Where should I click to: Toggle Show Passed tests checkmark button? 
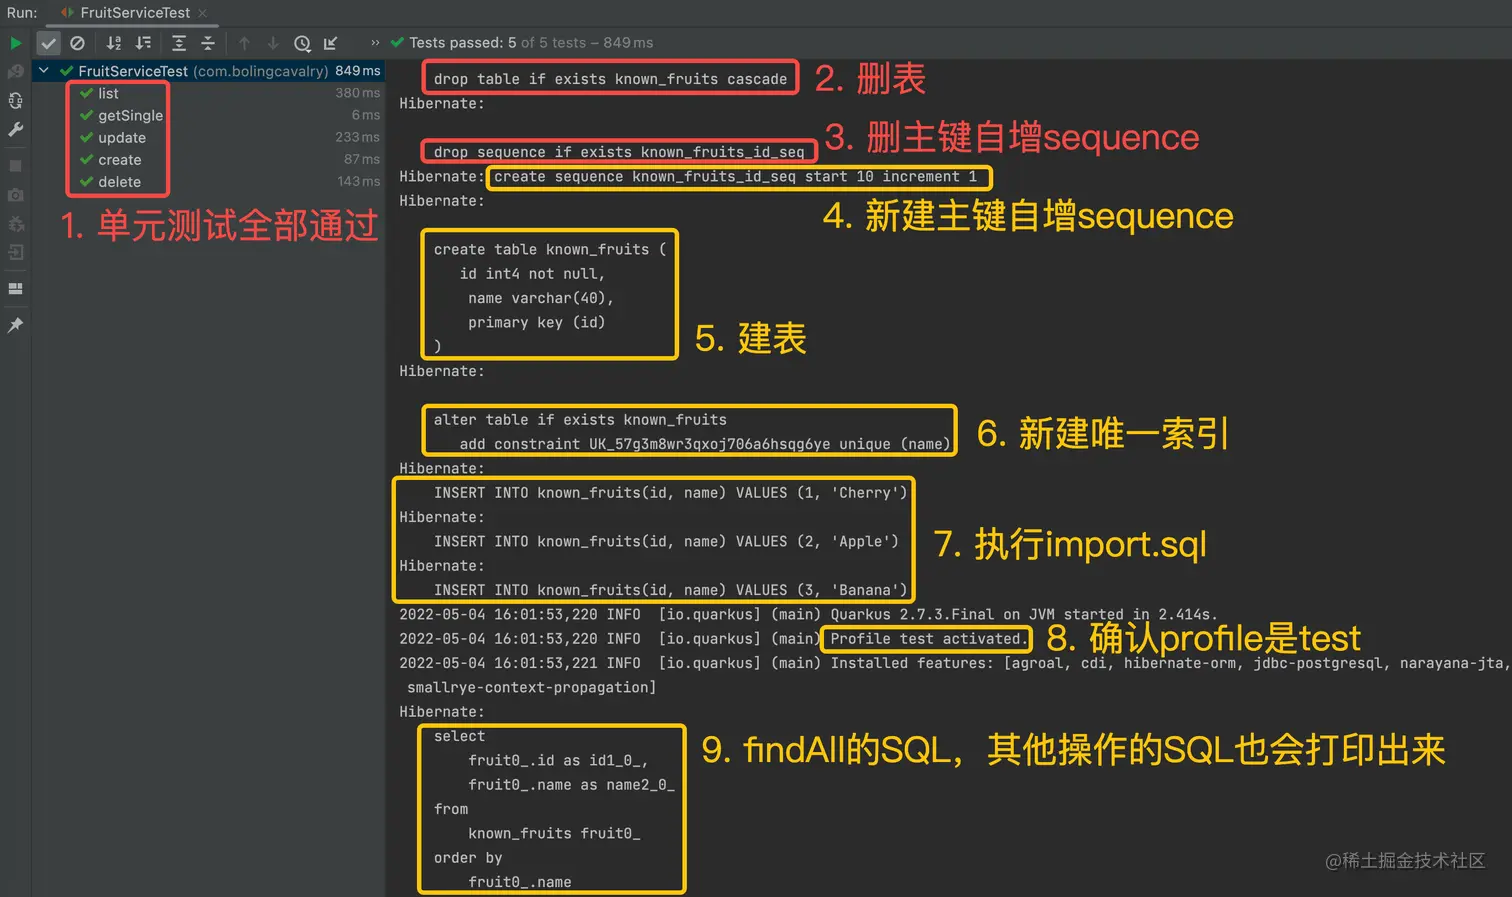[48, 43]
